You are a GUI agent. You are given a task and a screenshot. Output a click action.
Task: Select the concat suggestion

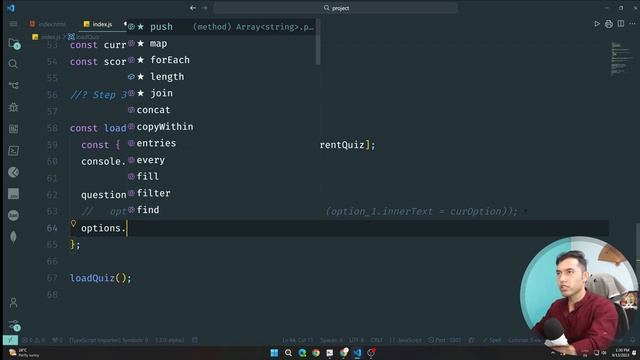(221, 110)
